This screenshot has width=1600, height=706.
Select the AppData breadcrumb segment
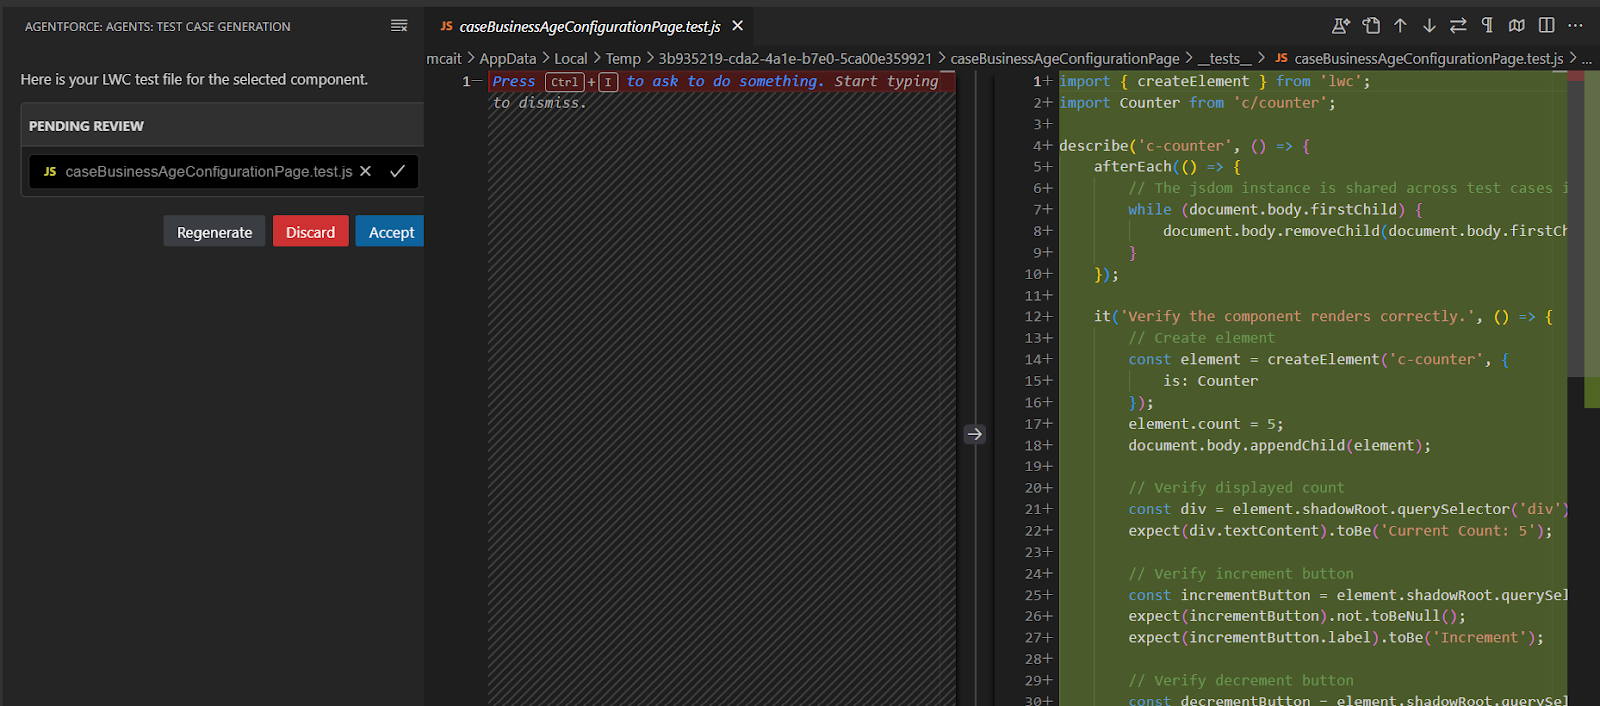(x=508, y=59)
